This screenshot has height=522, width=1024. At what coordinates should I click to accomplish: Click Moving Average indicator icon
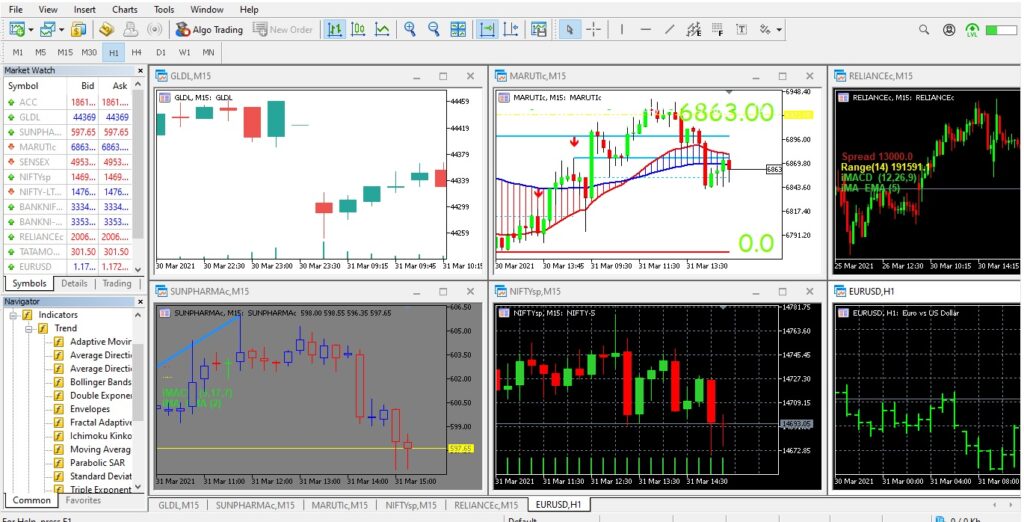tap(59, 449)
